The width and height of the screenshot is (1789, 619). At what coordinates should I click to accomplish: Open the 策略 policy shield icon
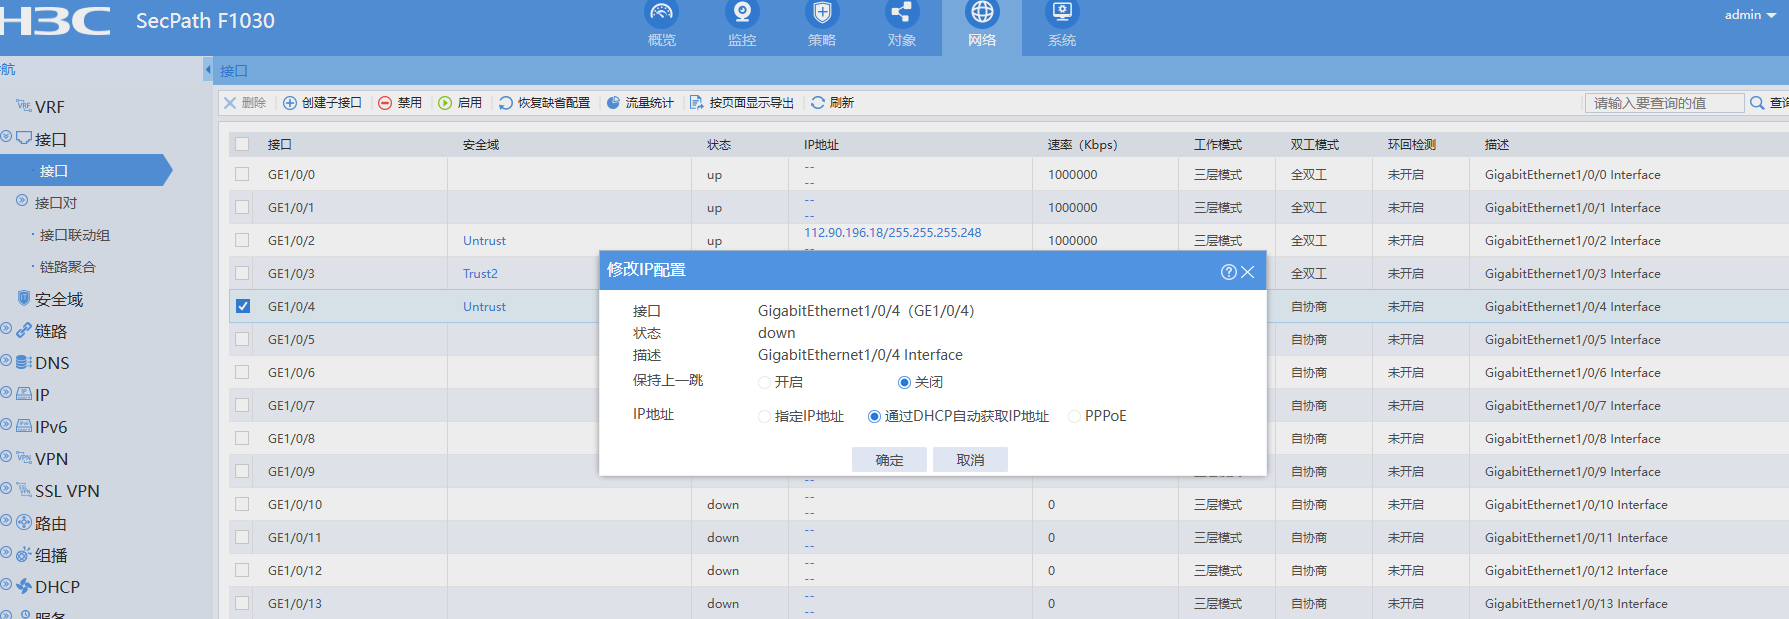[x=822, y=15]
